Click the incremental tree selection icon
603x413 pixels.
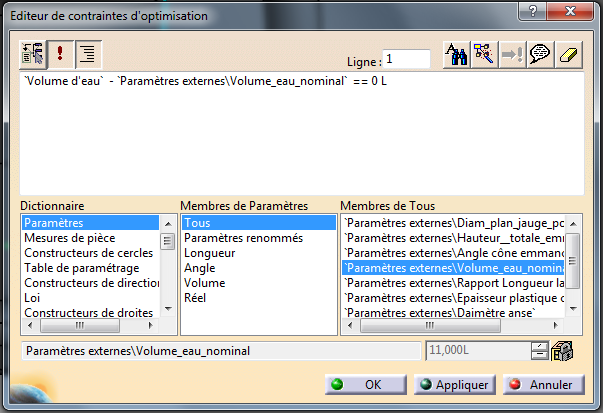(x=33, y=54)
